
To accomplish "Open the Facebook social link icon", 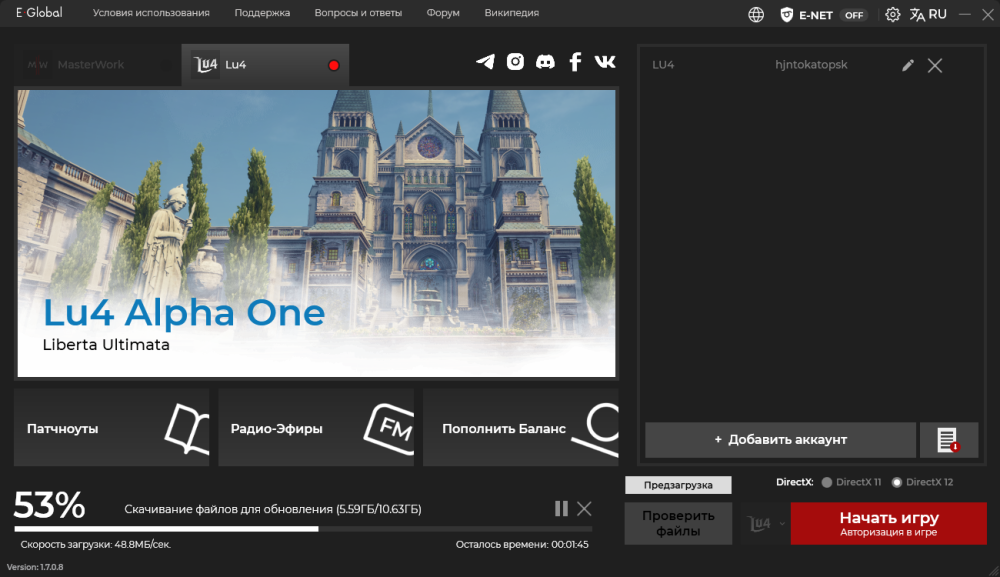I will coord(575,62).
